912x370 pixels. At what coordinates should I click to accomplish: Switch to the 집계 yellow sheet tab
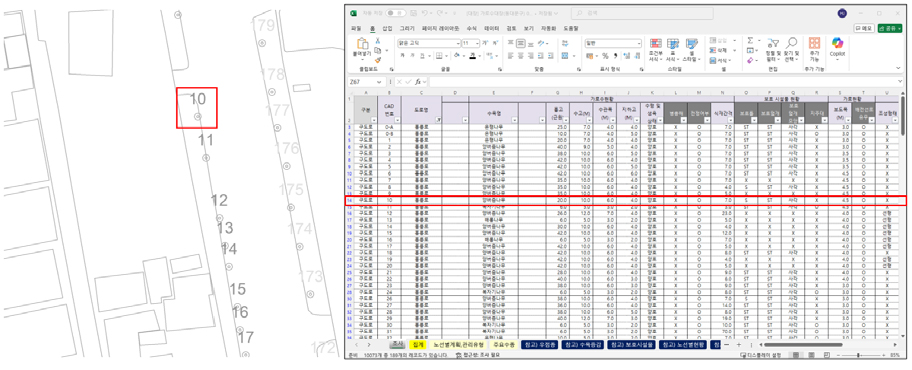tap(418, 344)
